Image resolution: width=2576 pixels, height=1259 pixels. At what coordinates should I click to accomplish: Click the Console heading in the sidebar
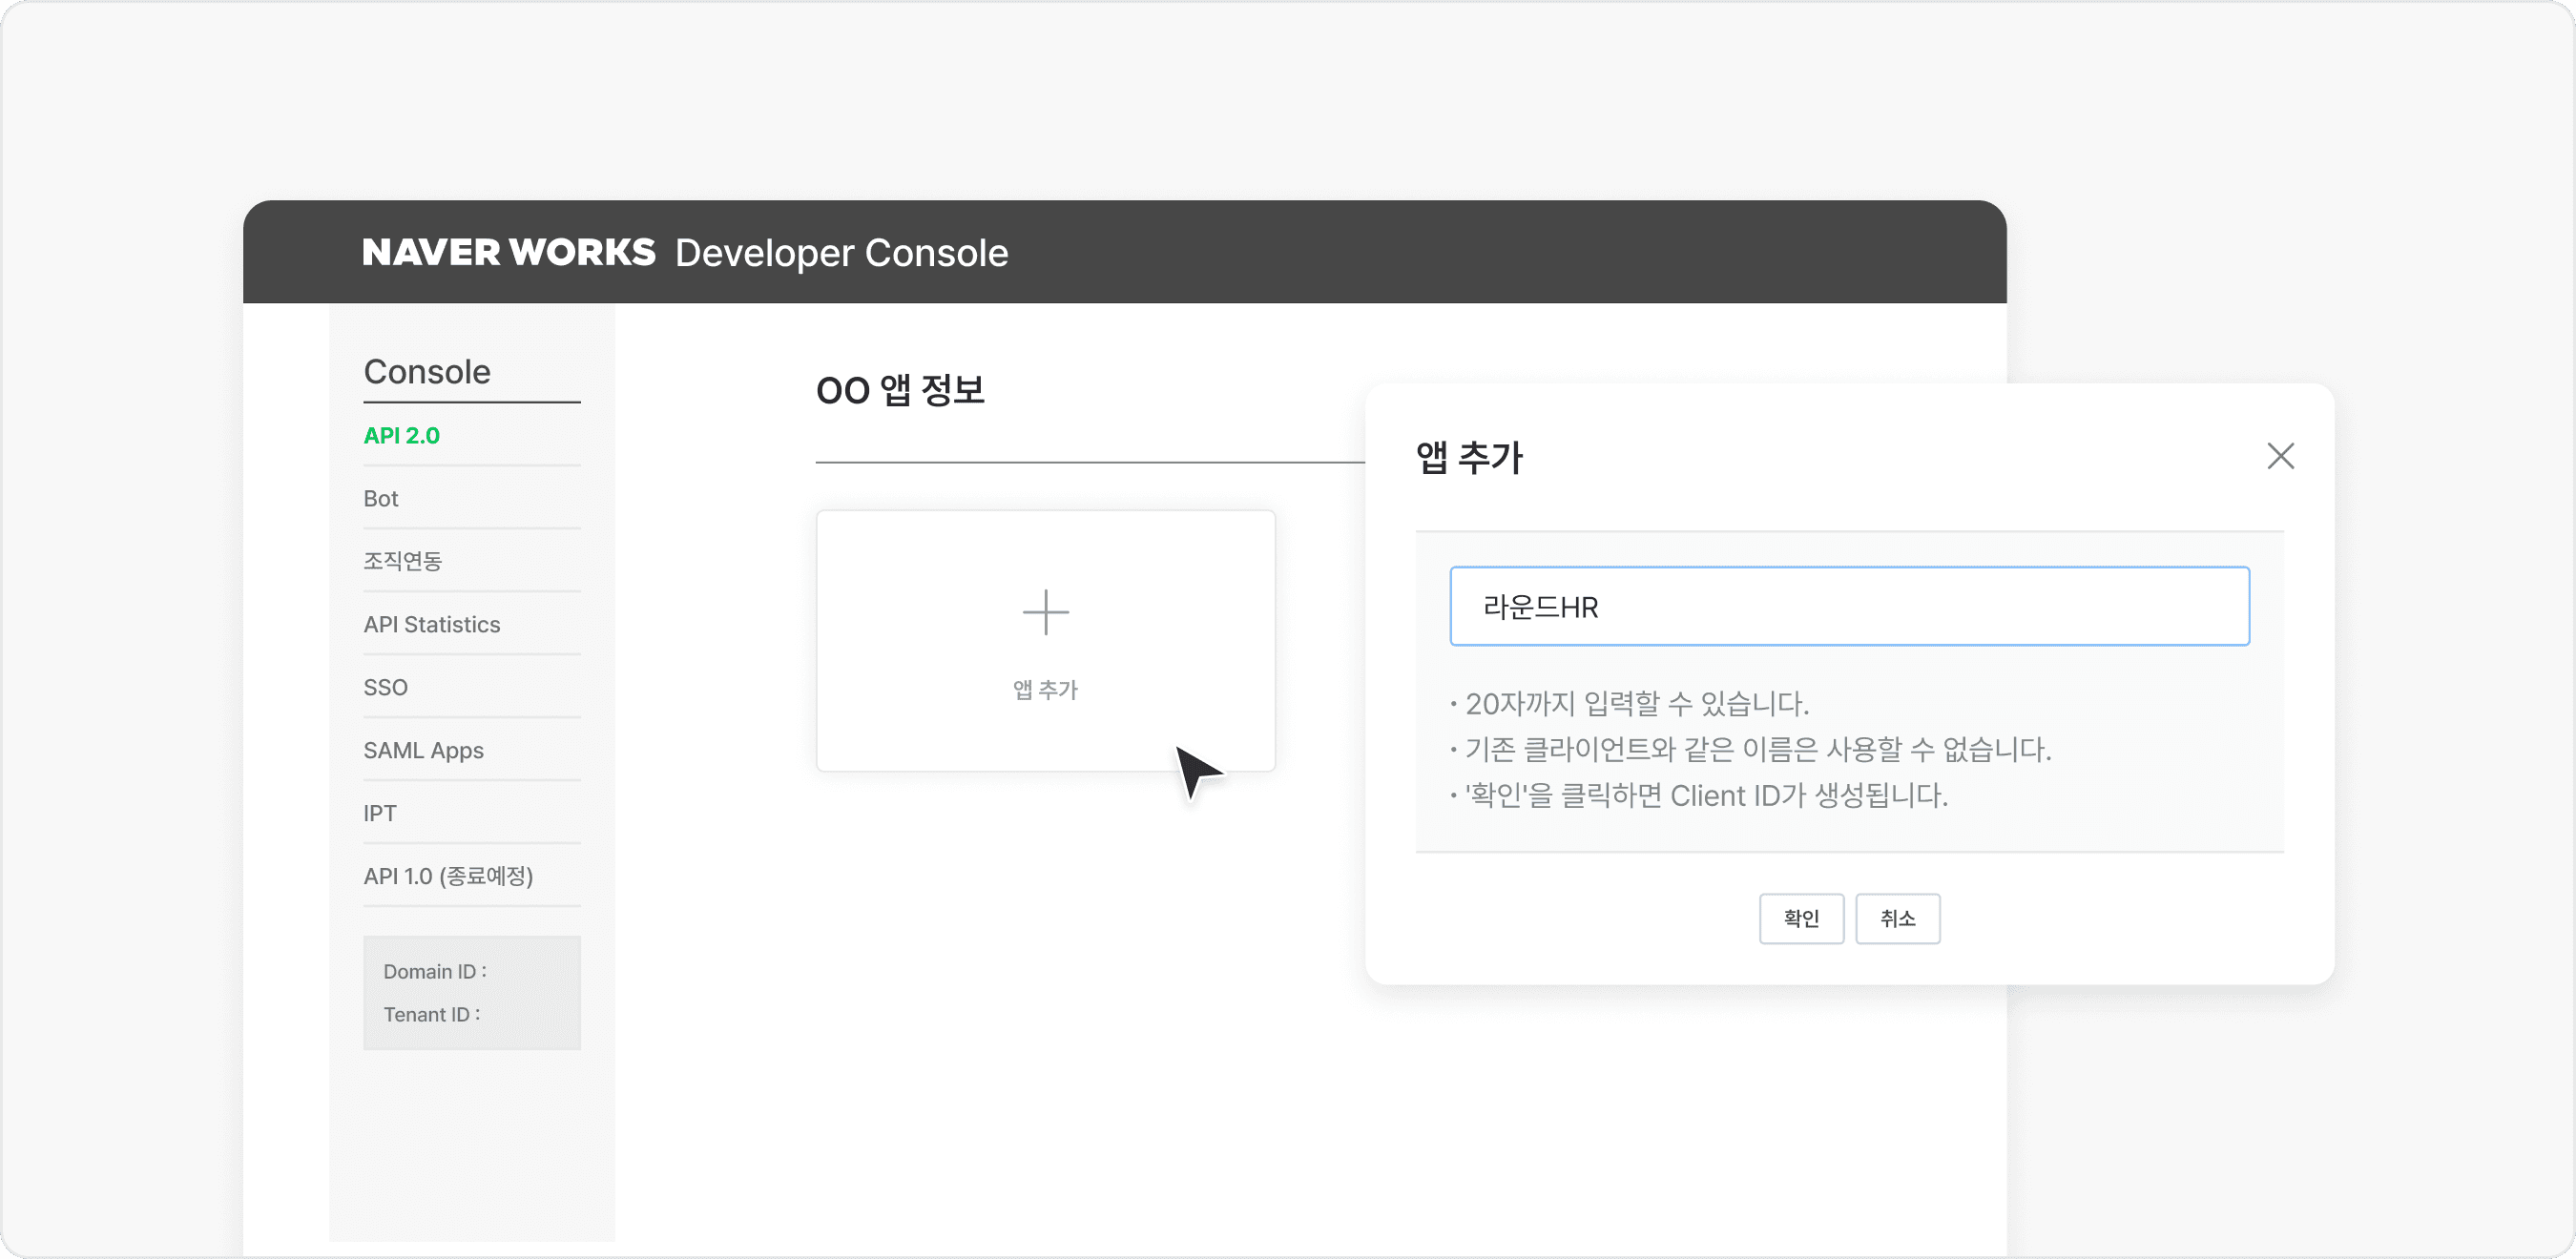(x=426, y=371)
